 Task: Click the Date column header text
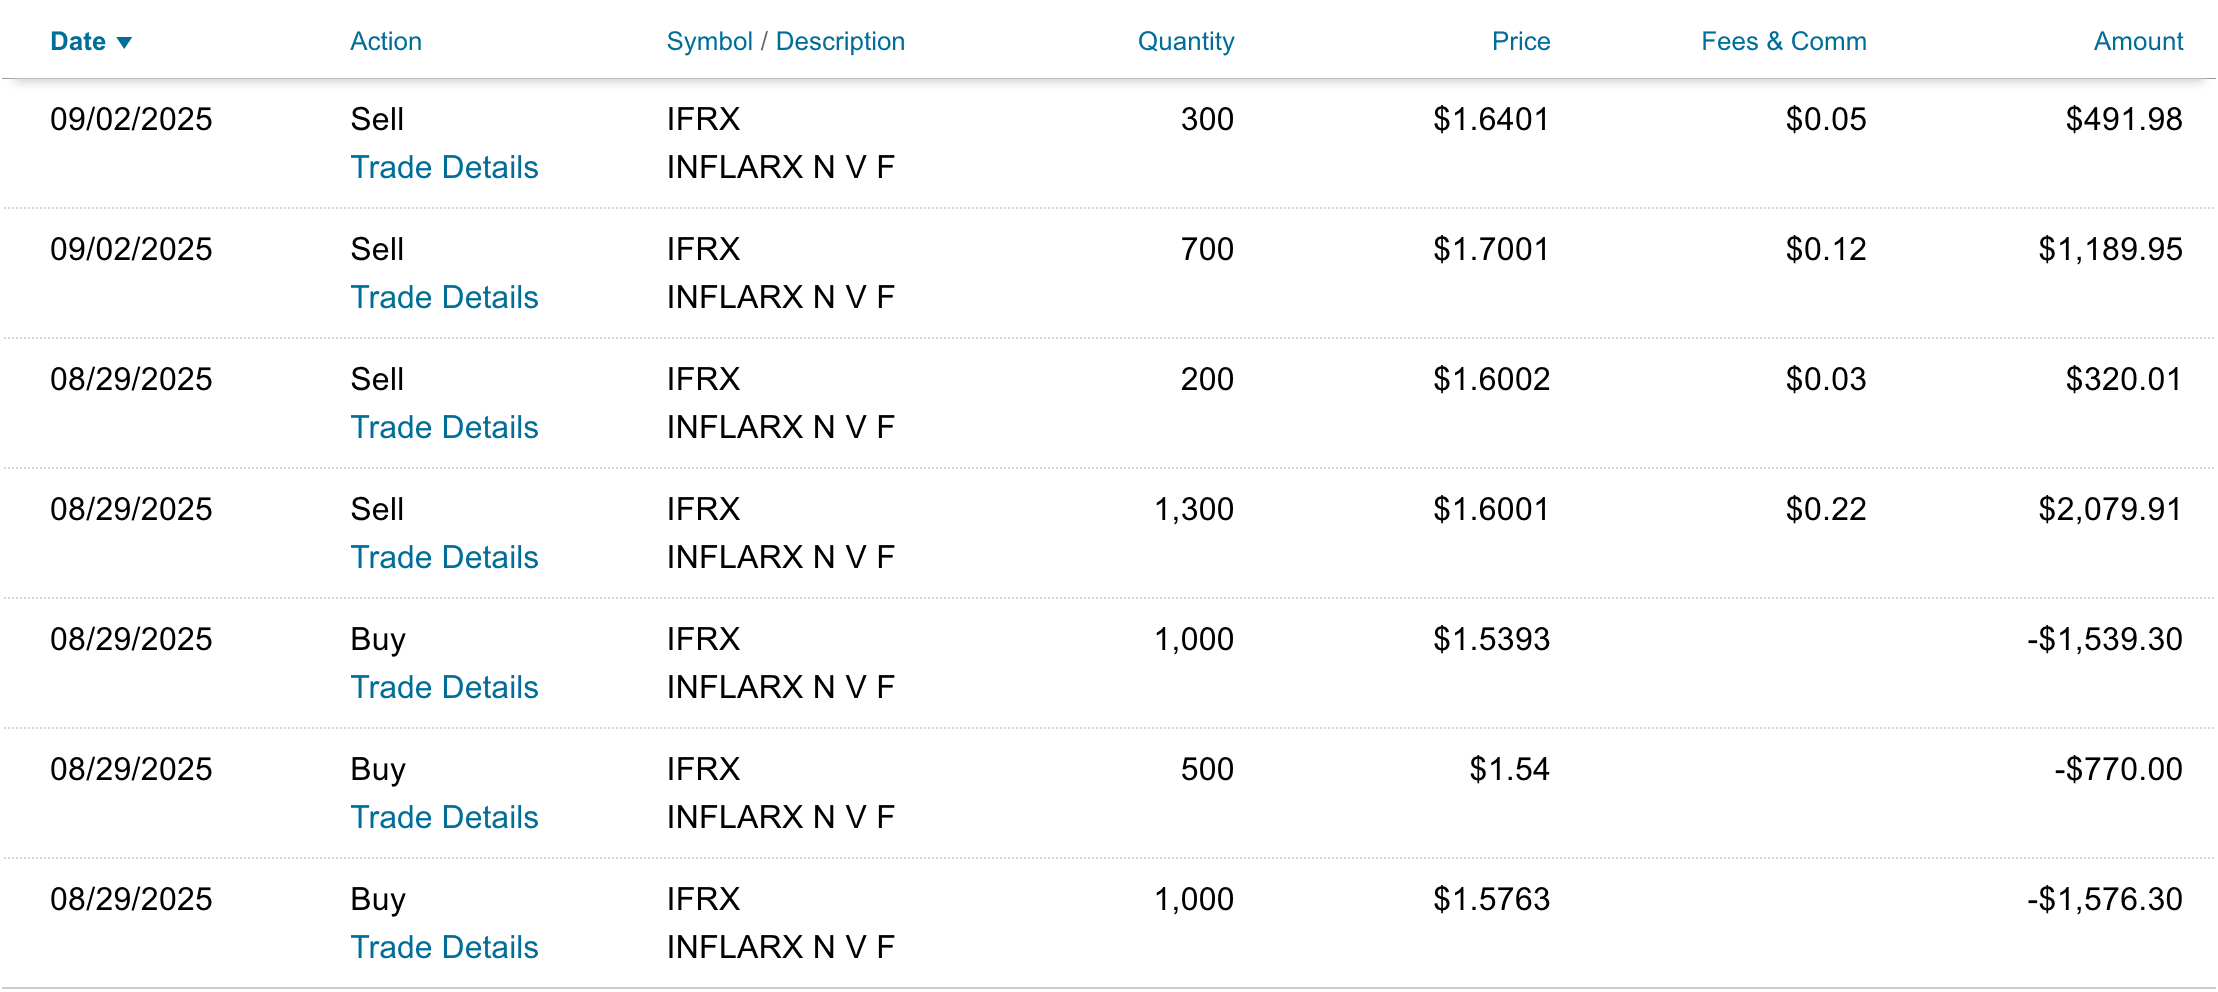click(78, 42)
